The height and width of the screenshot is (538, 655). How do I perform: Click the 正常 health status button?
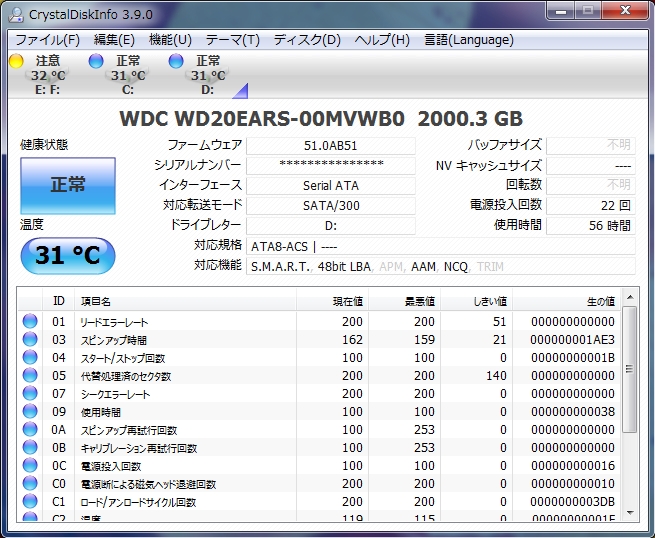[68, 185]
